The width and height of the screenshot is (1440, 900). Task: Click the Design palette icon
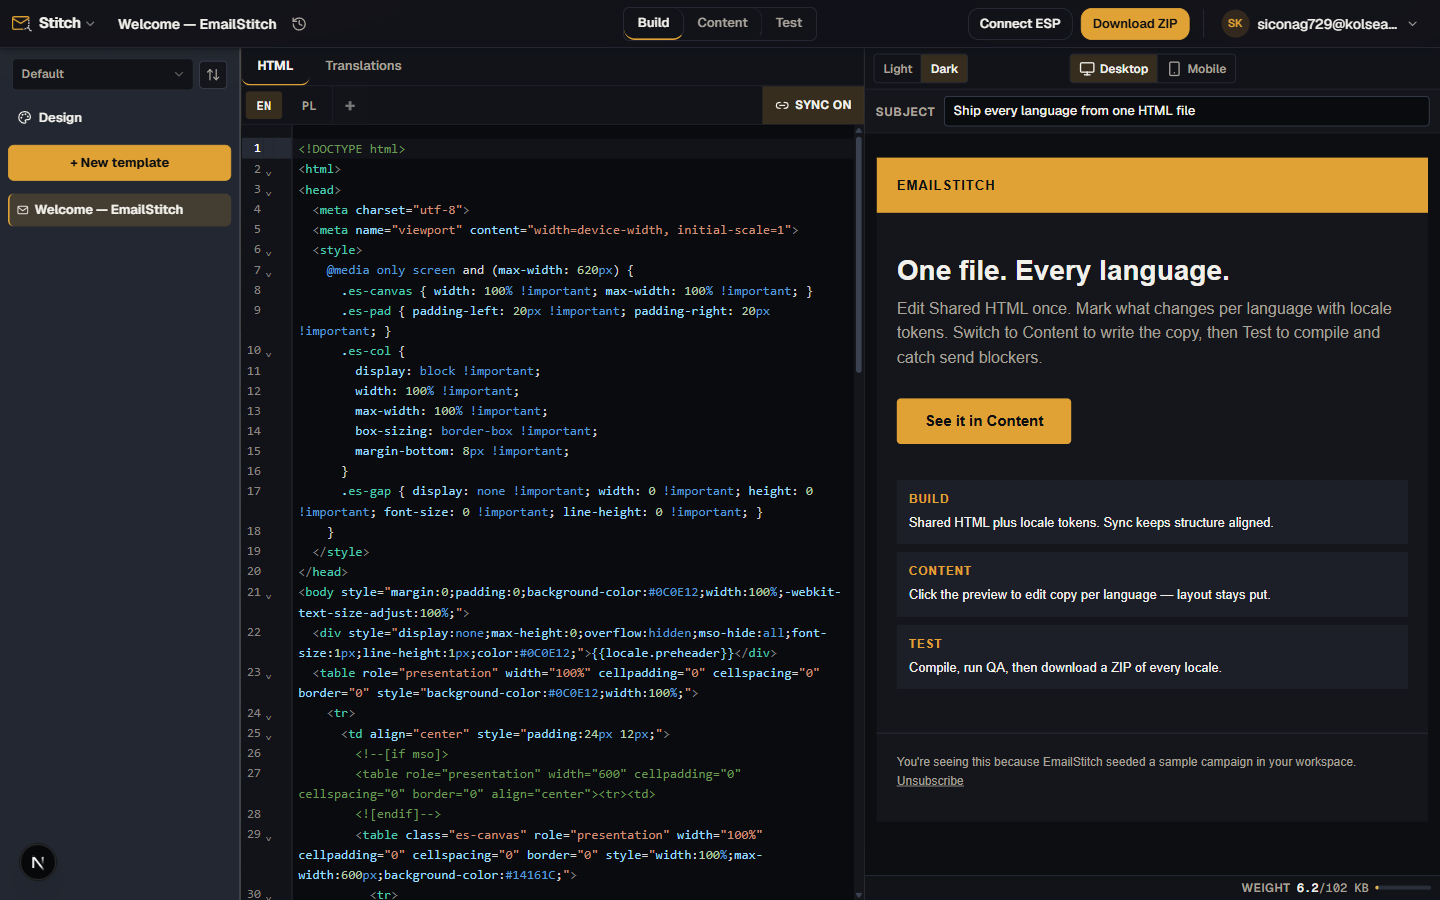pyautogui.click(x=25, y=118)
